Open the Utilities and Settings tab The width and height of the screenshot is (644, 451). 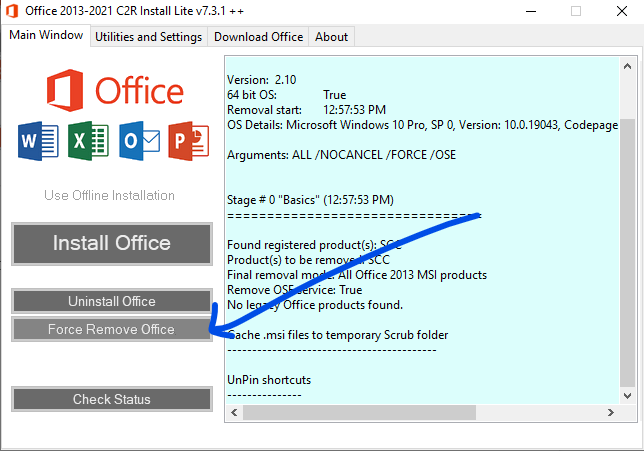point(149,37)
